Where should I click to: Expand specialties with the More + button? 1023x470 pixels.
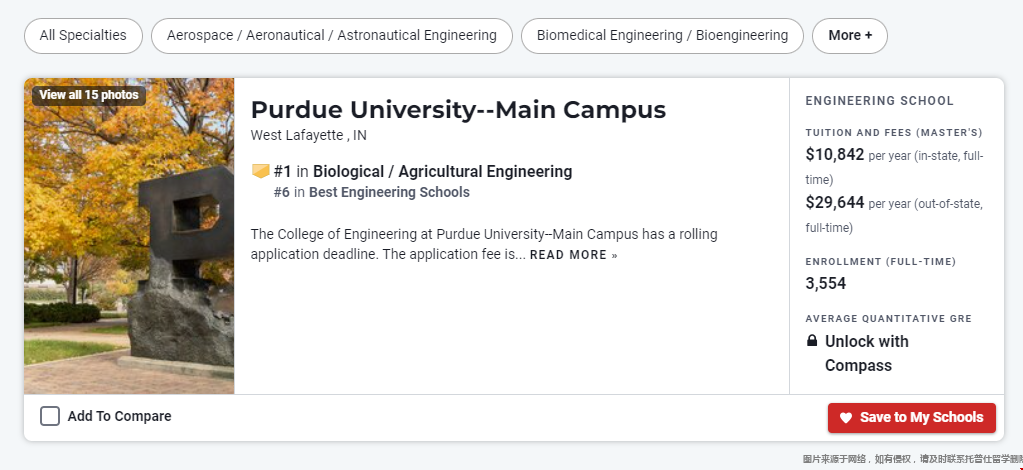click(x=849, y=36)
